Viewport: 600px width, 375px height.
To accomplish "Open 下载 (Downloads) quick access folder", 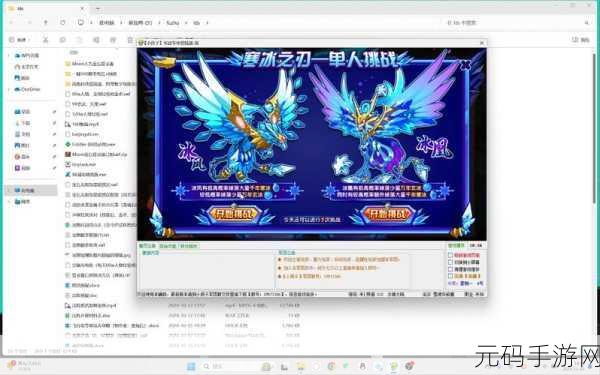I will (x=22, y=123).
